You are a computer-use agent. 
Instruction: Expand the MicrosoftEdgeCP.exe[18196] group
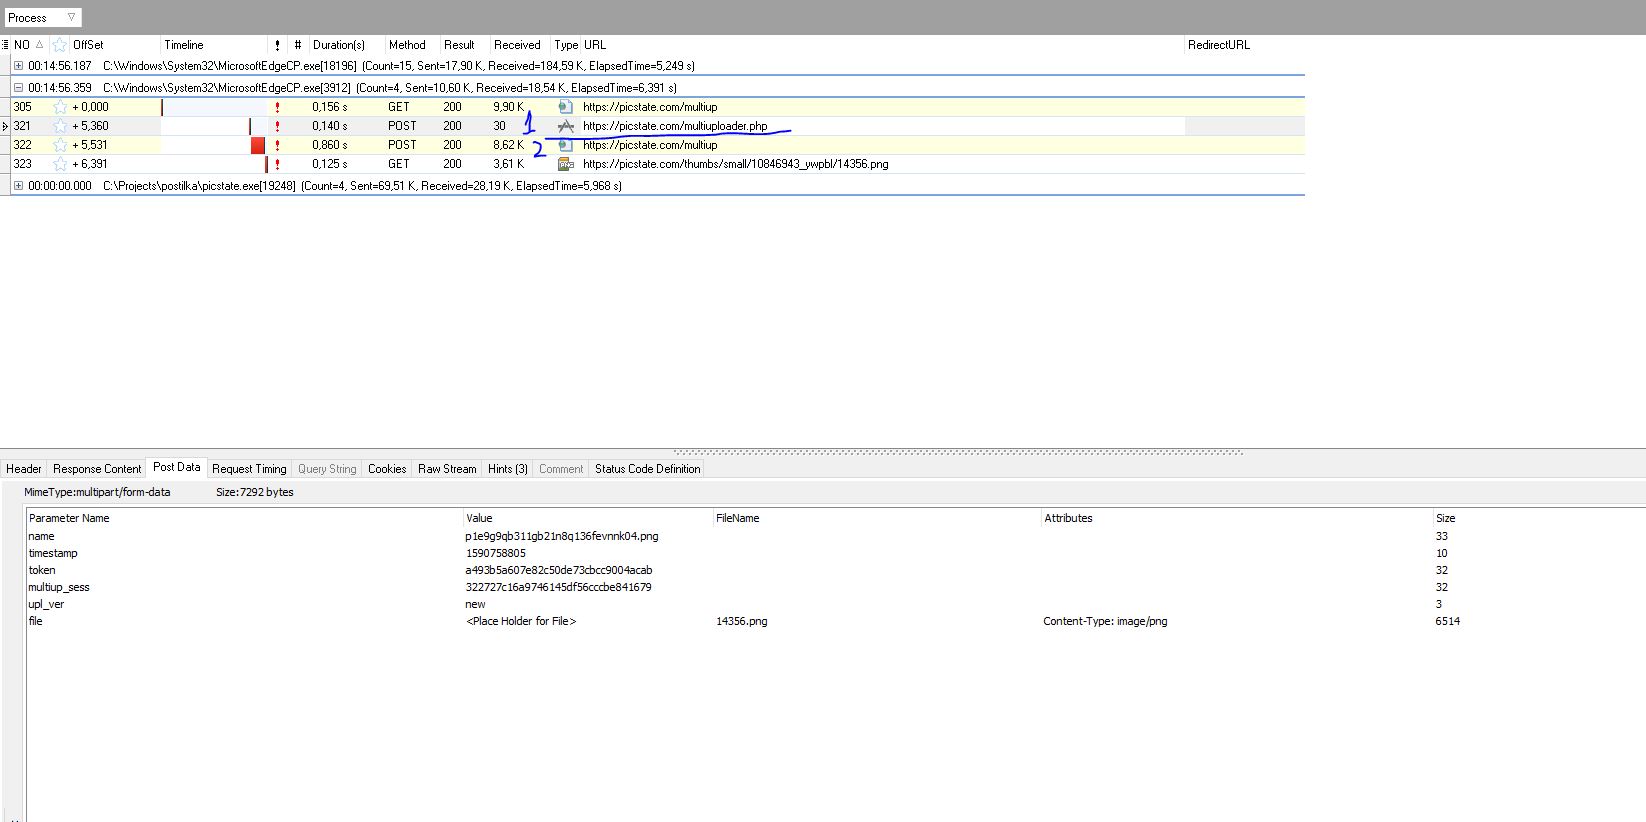point(18,66)
